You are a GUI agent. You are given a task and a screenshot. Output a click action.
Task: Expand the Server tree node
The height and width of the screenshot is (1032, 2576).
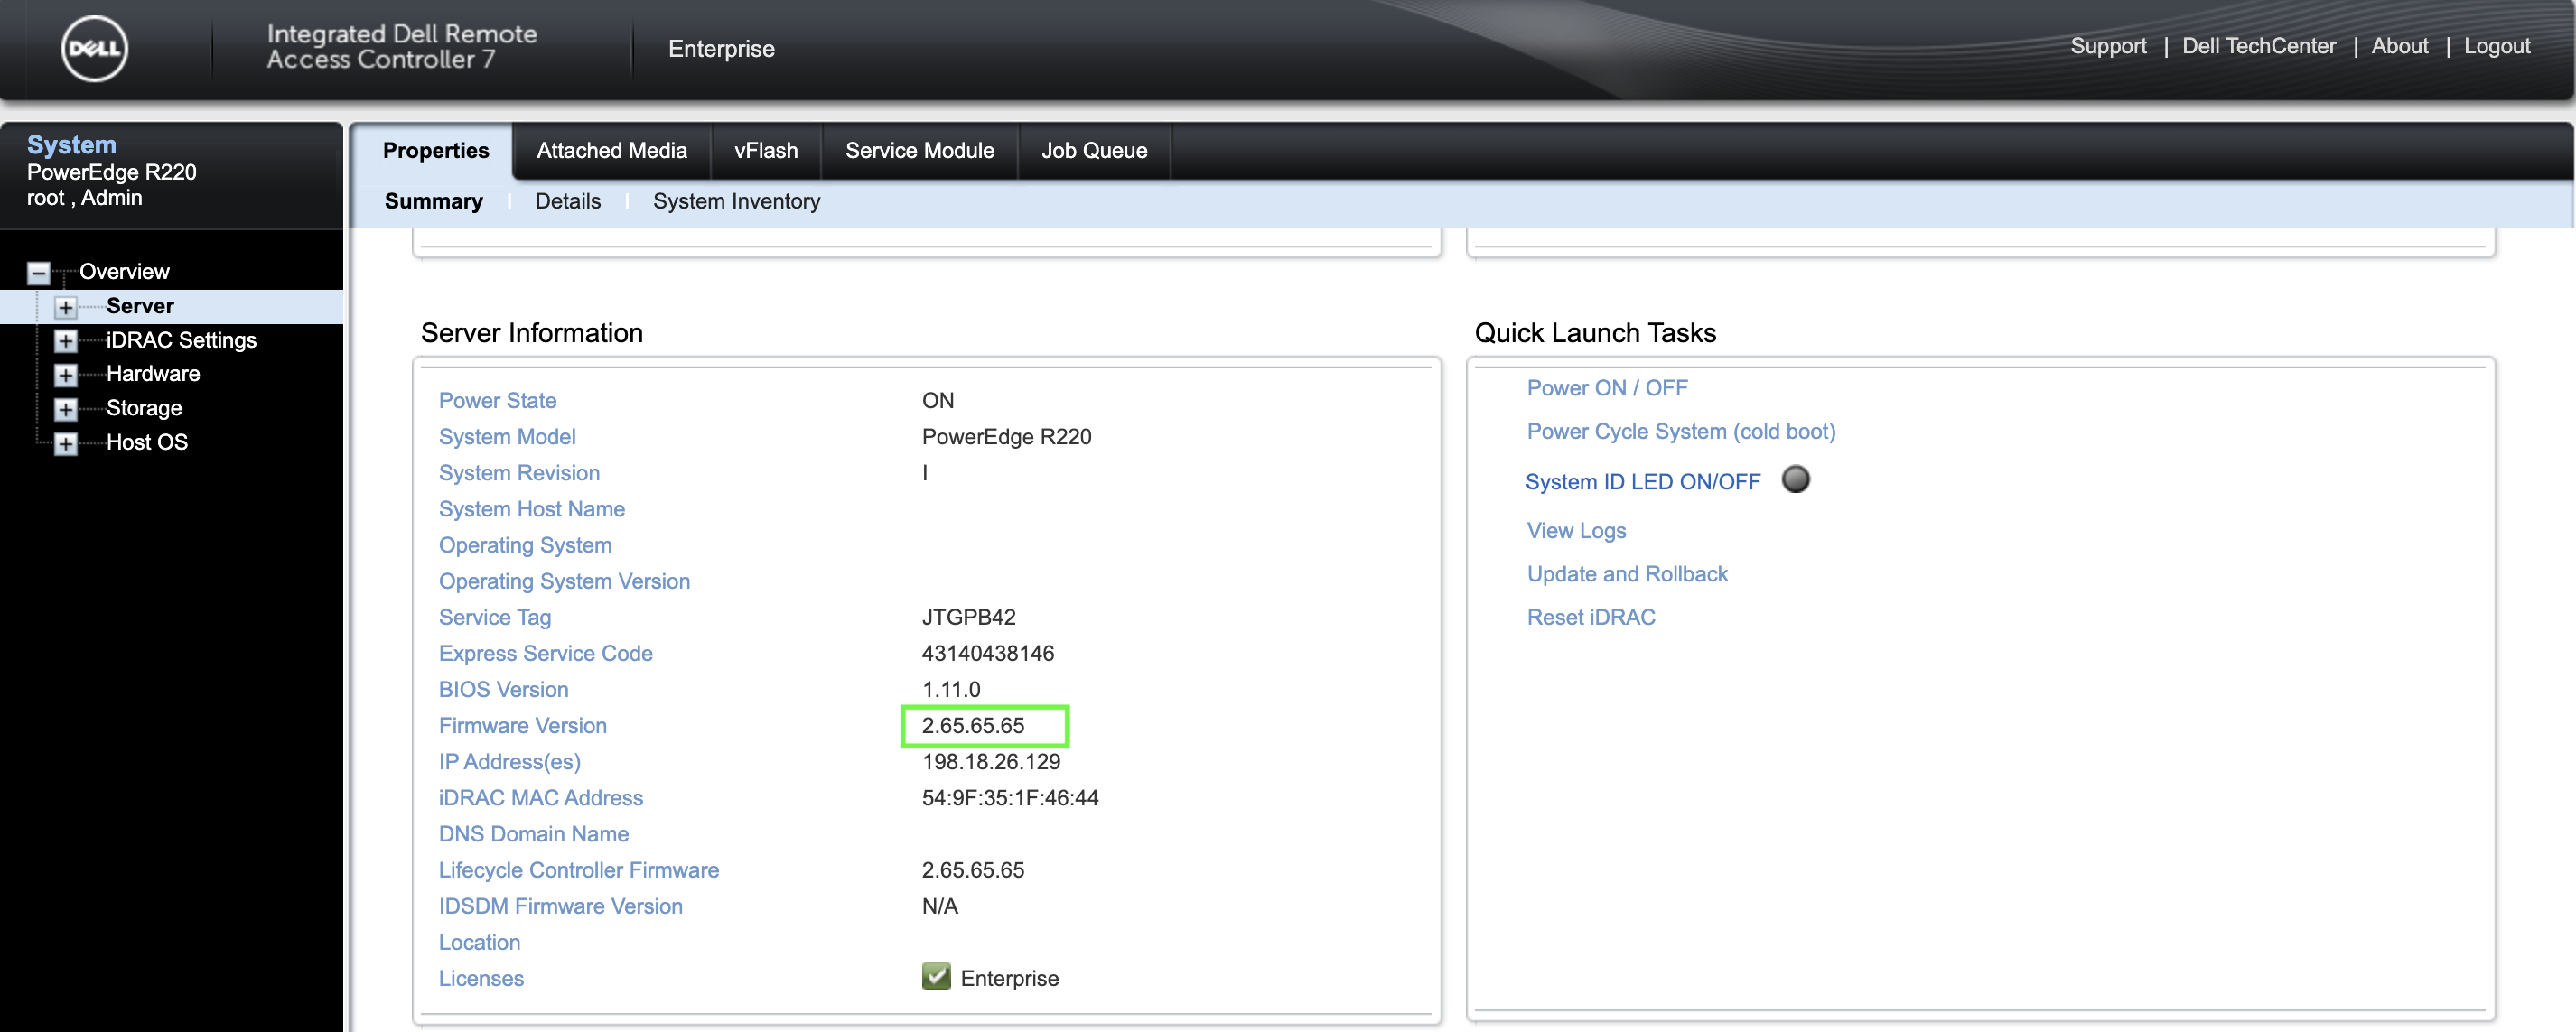[66, 307]
